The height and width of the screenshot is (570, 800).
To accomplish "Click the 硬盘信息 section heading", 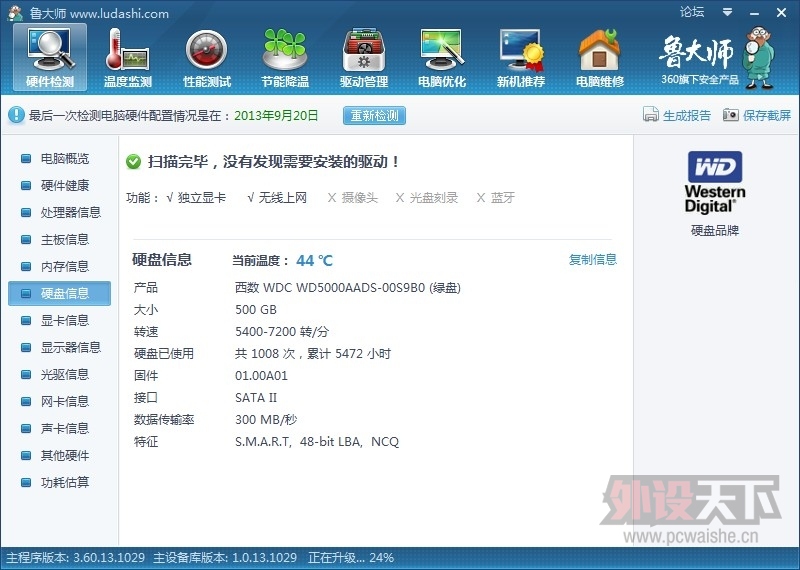I will (x=162, y=260).
